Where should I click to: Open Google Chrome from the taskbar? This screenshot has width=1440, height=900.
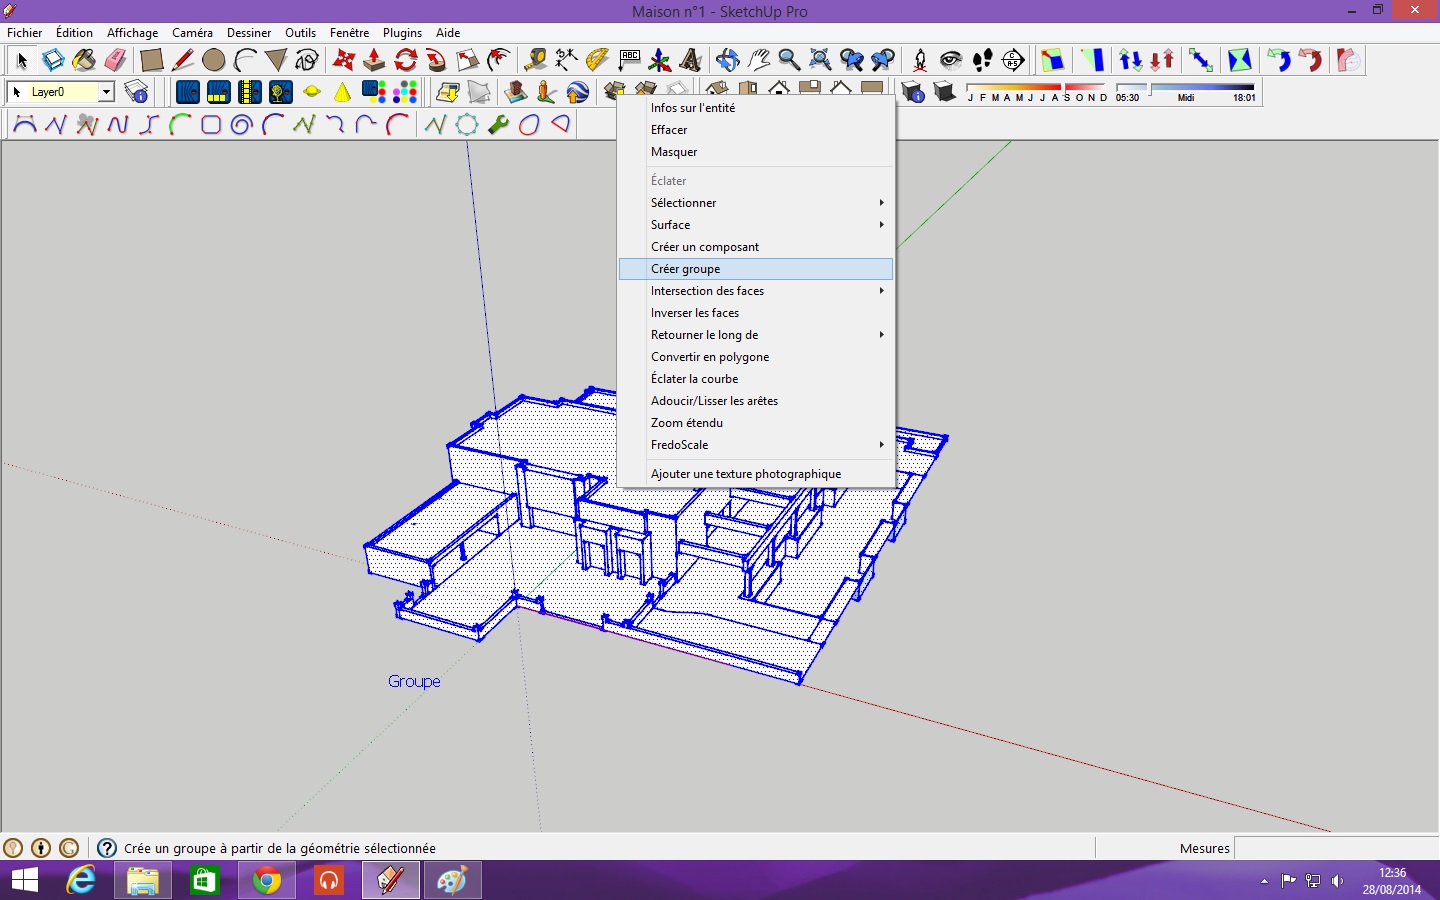[x=267, y=880]
